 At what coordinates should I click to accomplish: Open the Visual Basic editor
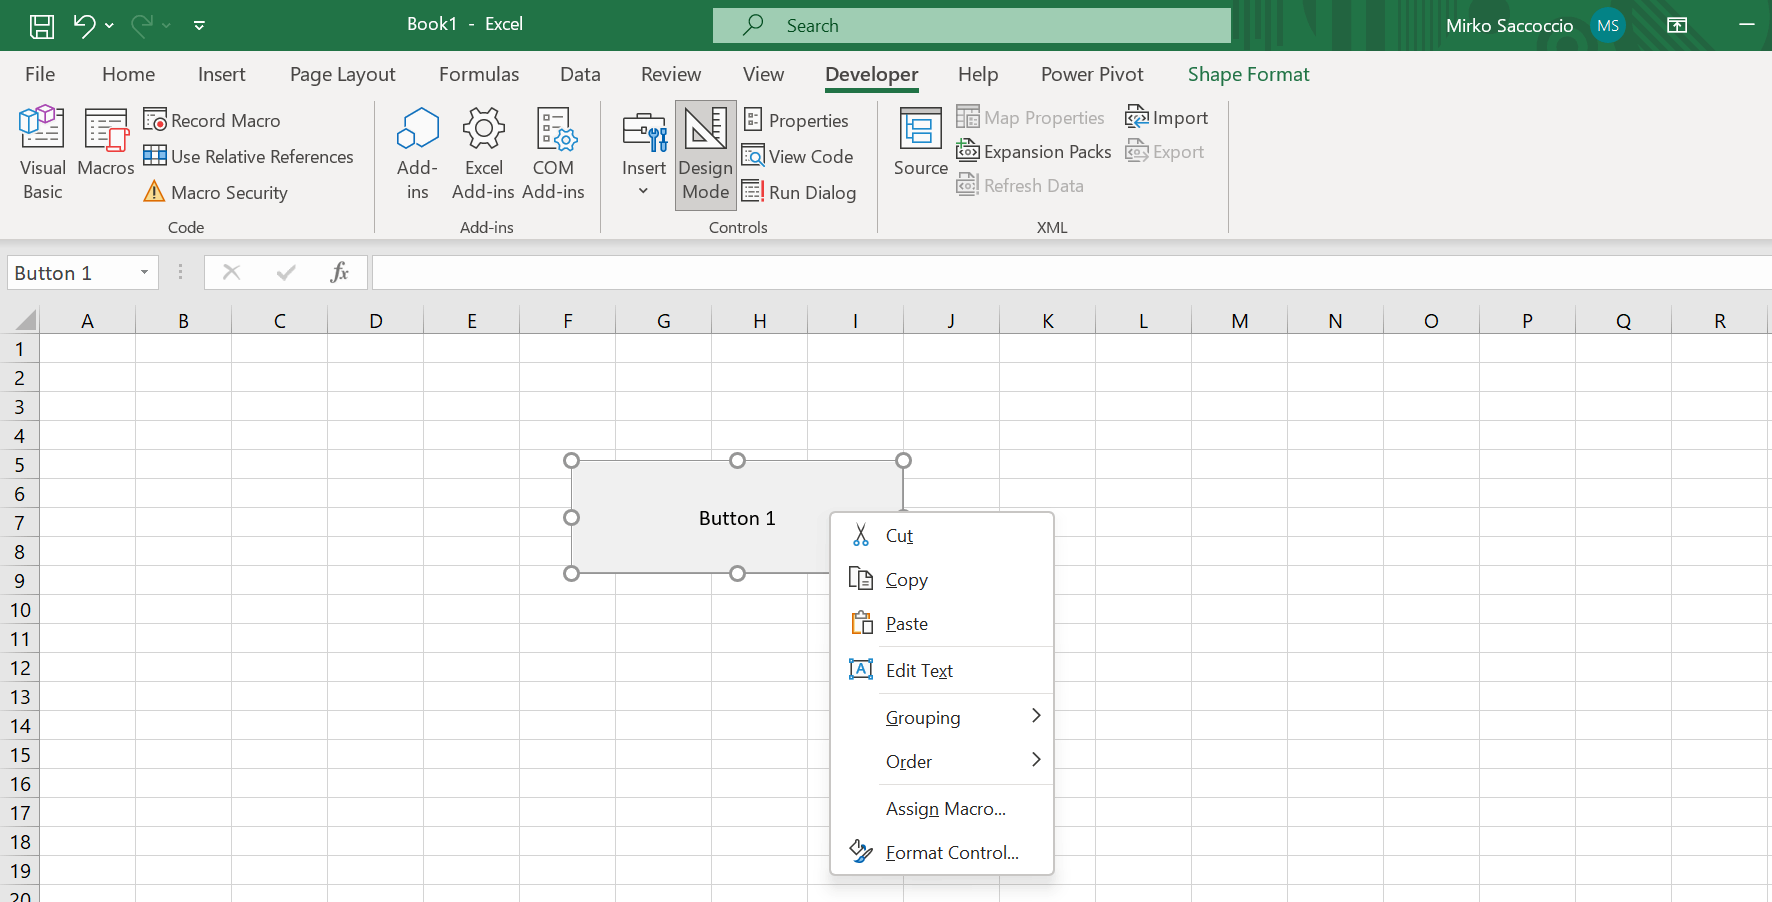42,153
